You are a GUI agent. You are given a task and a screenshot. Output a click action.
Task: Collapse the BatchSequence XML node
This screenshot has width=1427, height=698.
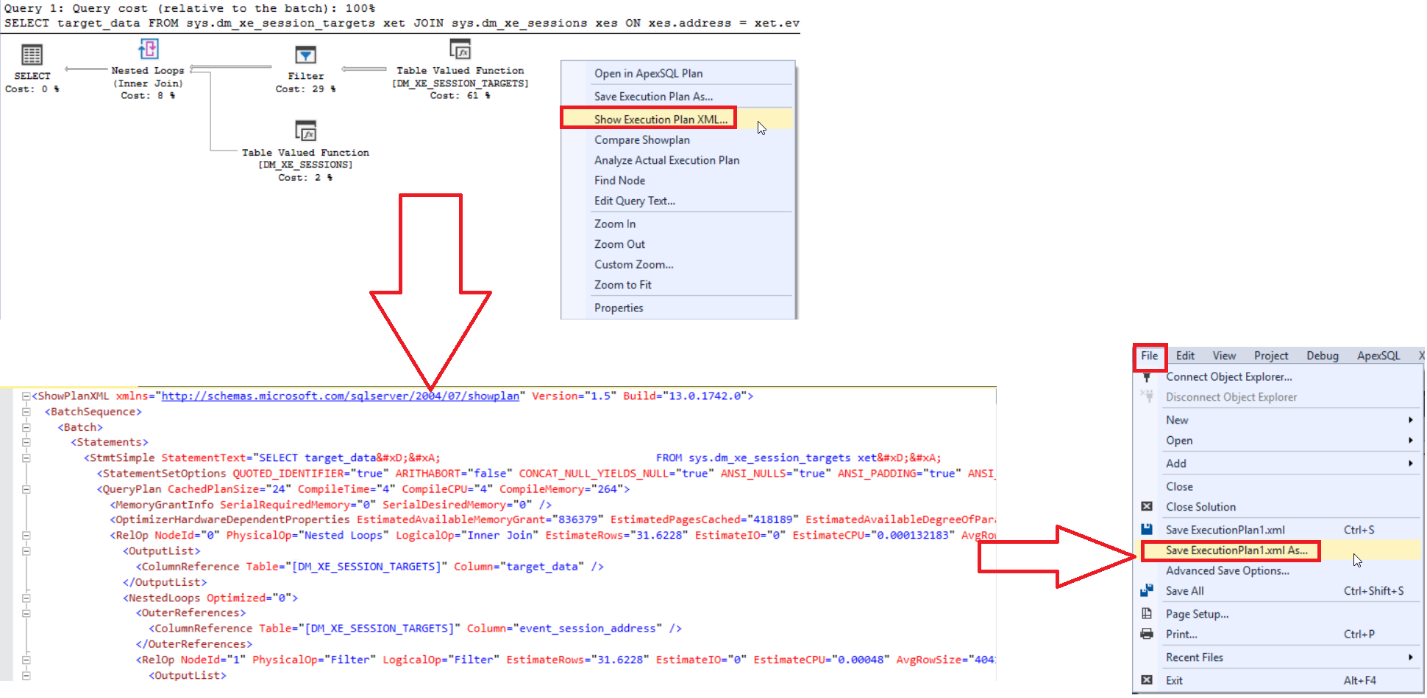24,411
